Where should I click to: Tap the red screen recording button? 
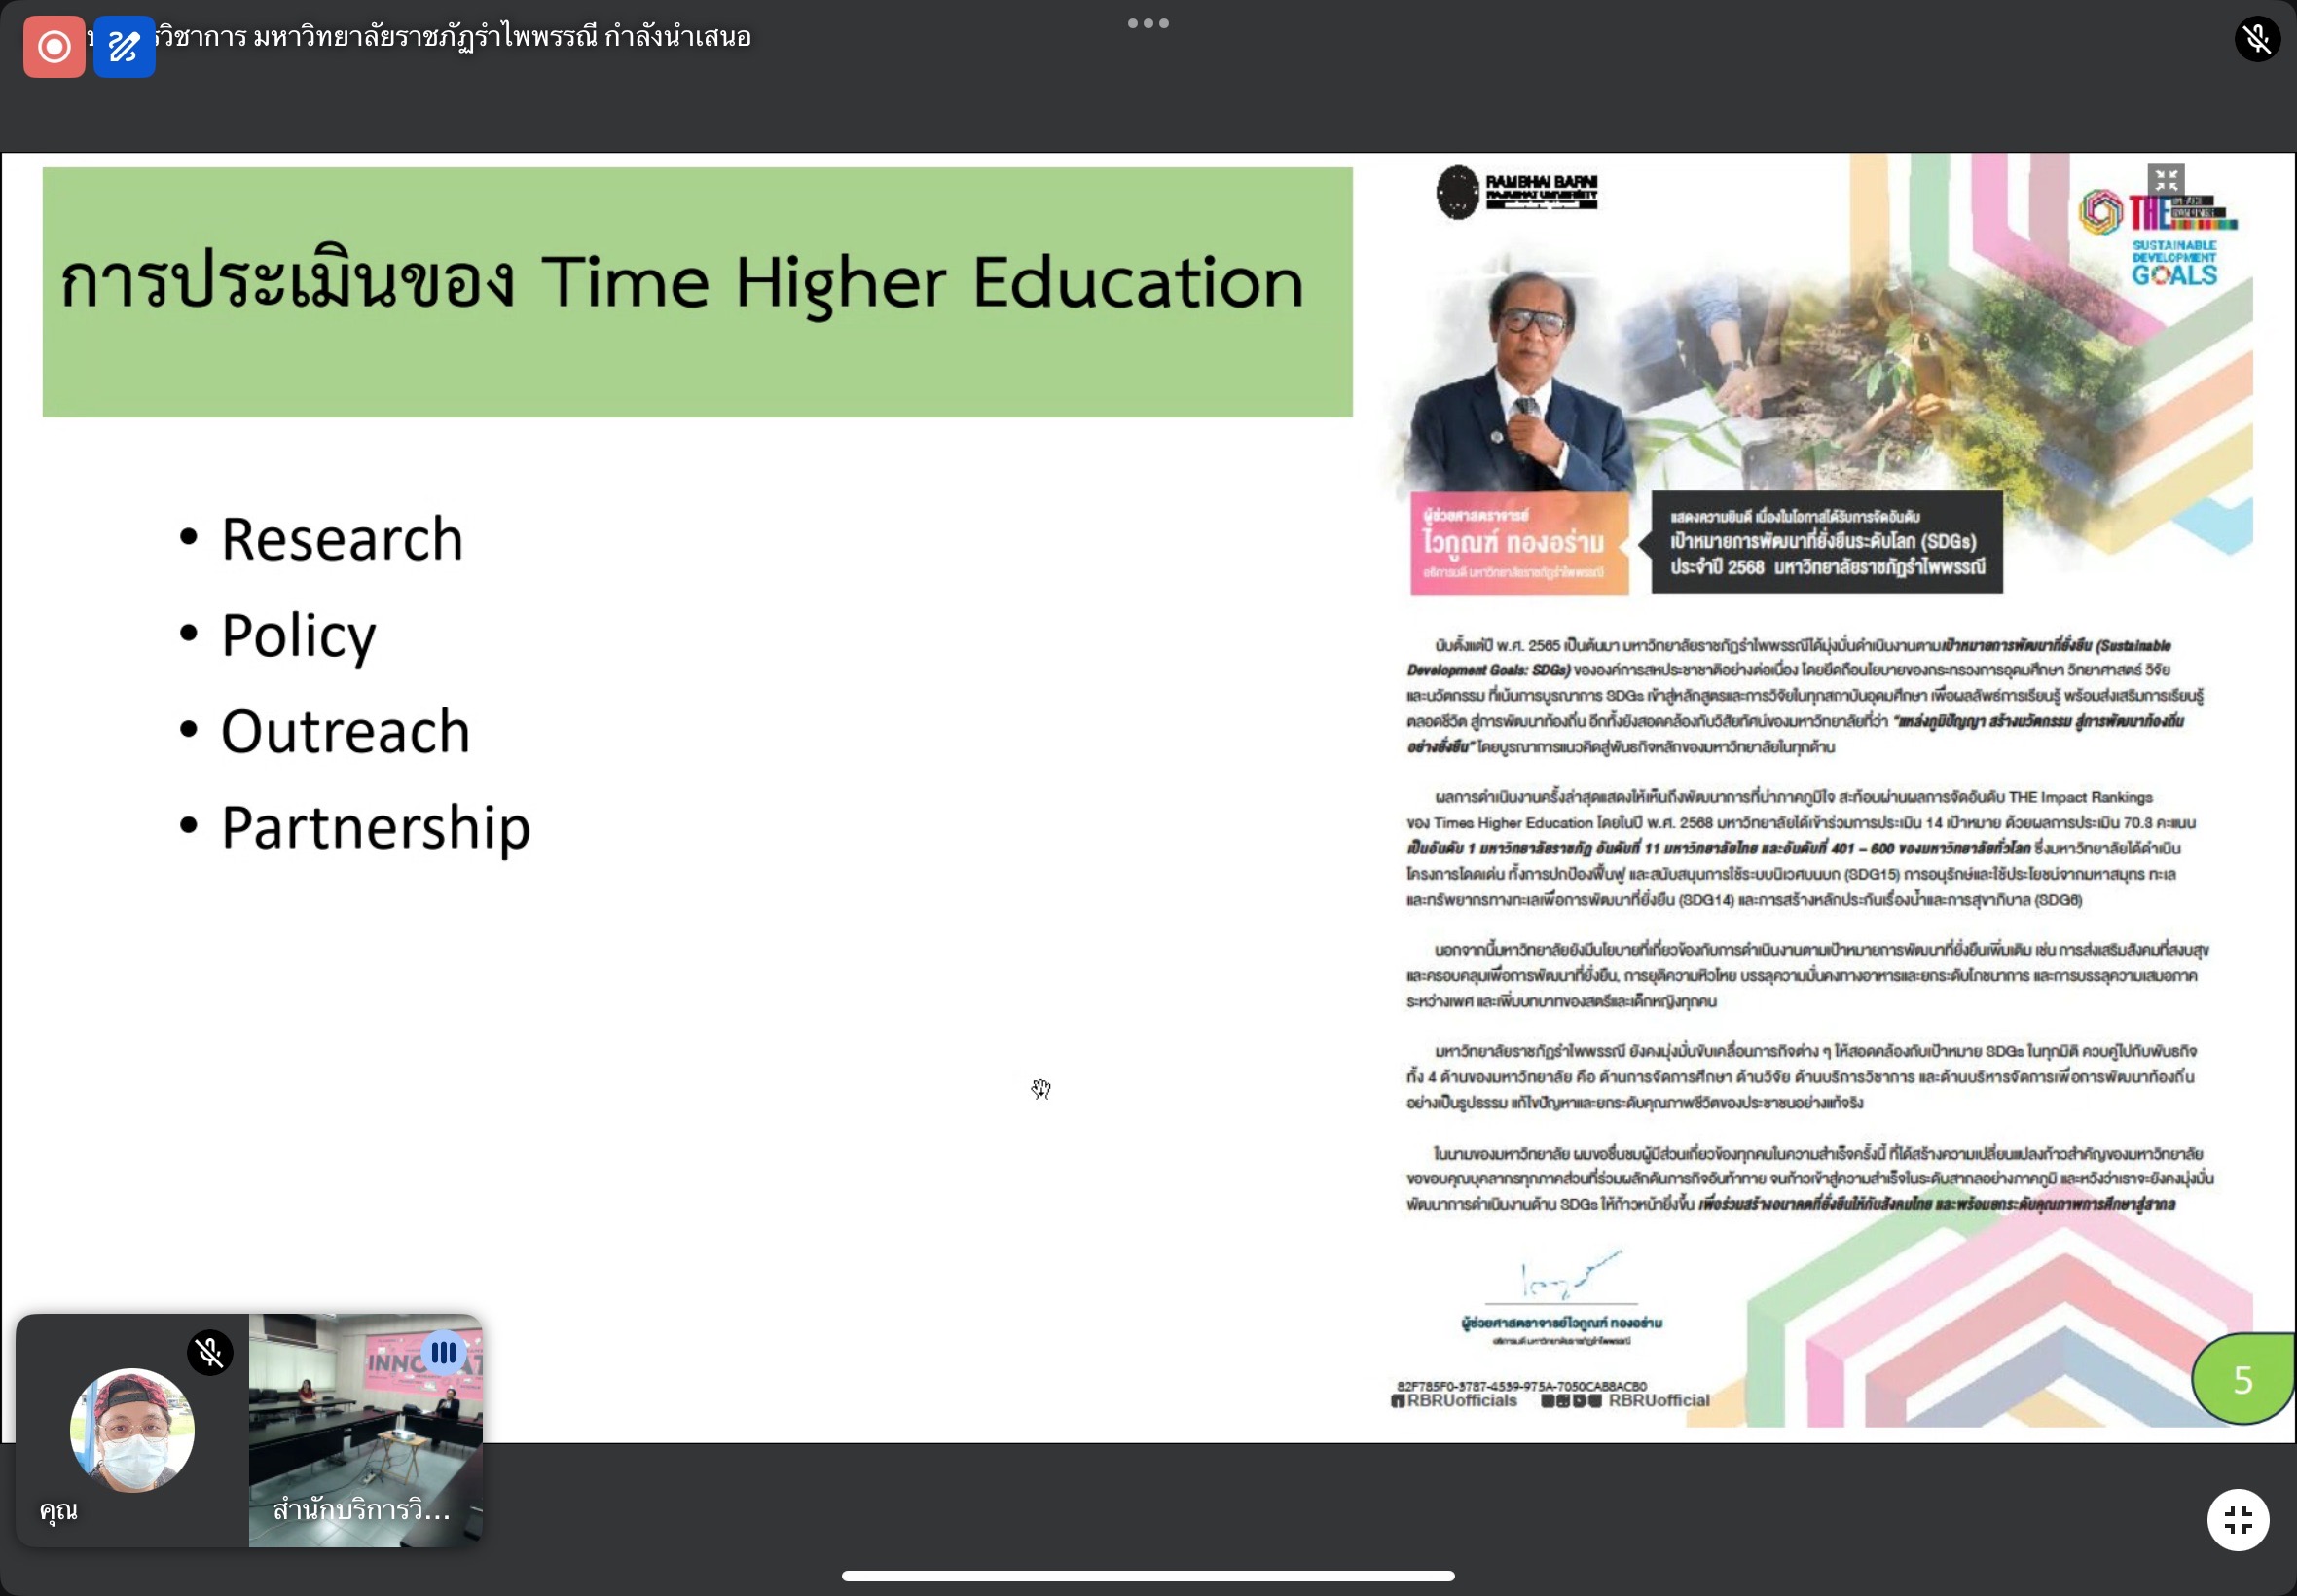pos(54,47)
